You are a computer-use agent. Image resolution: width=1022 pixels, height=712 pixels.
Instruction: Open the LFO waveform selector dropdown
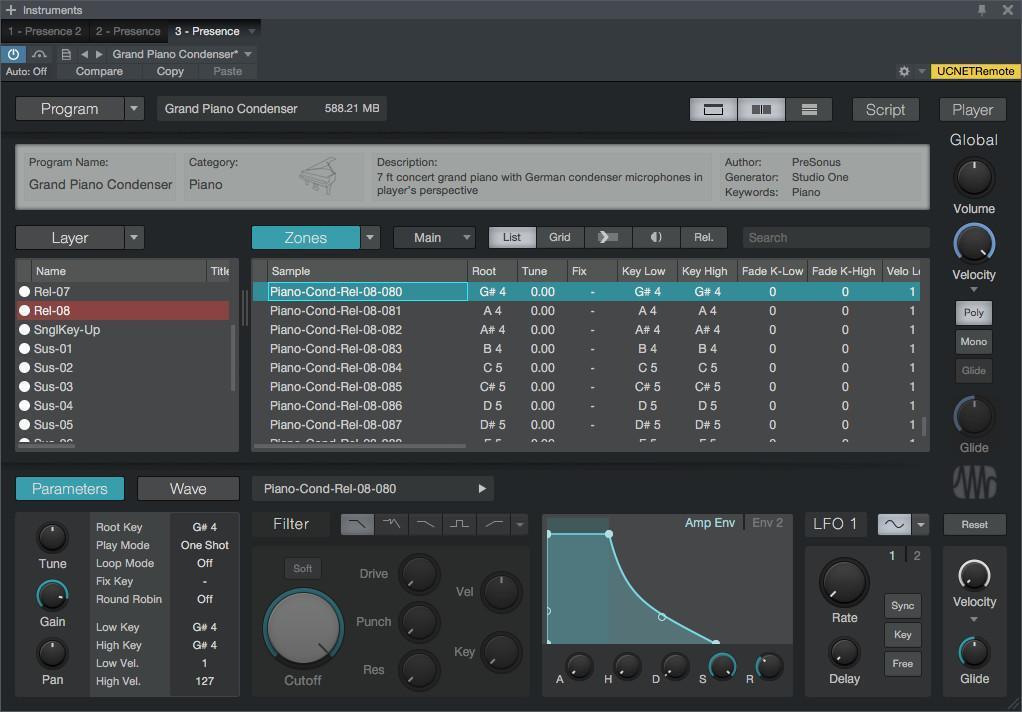click(920, 524)
